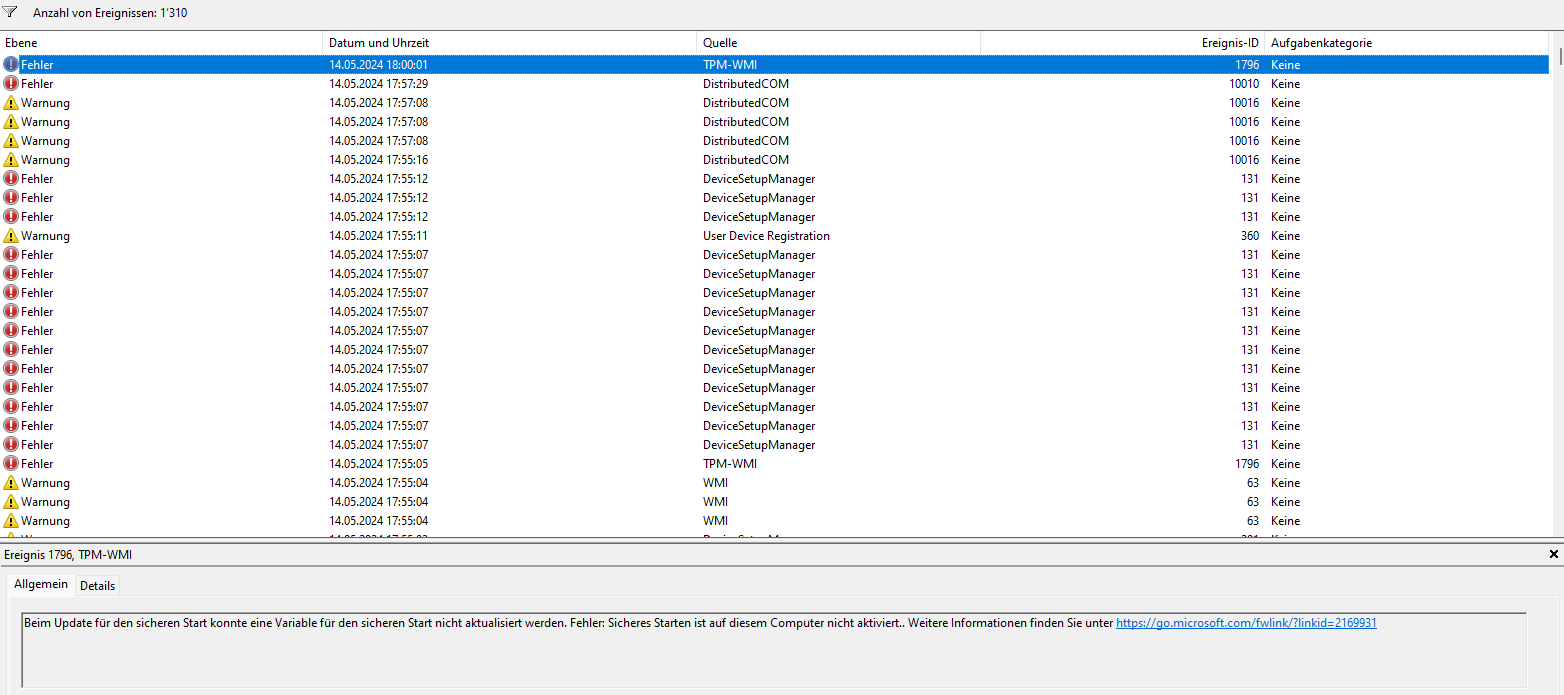1564x695 pixels.
Task: Switch to the Allgemein tab
Action: tap(41, 584)
